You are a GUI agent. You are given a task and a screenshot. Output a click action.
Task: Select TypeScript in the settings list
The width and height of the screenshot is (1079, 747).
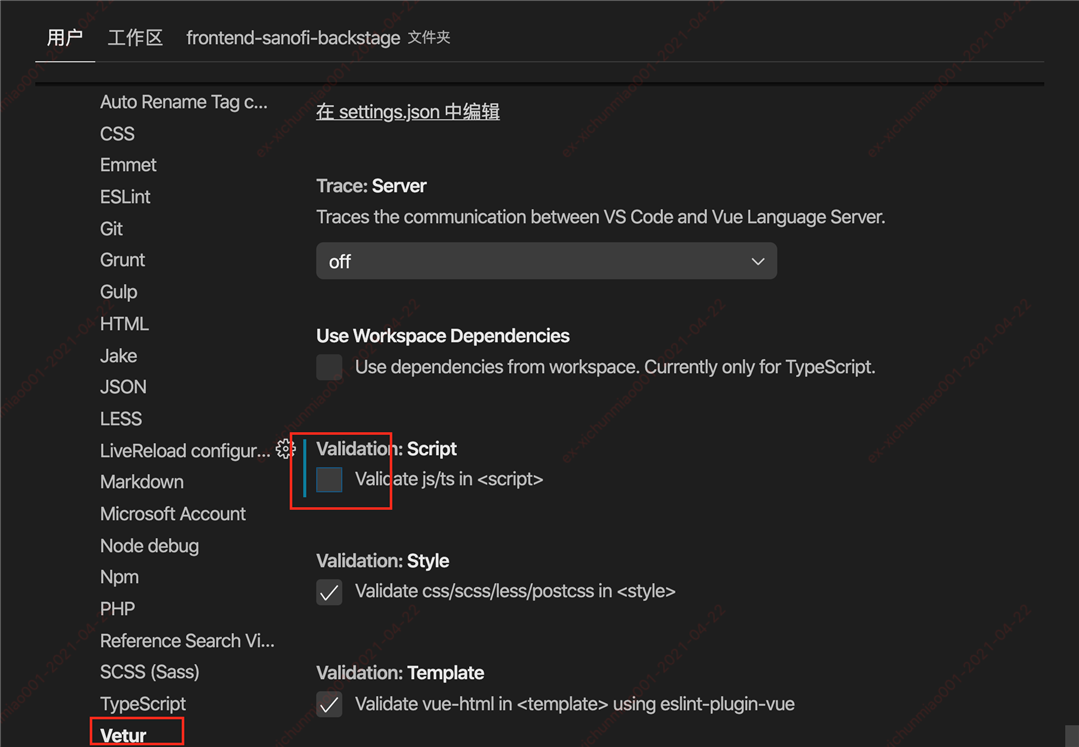click(143, 704)
